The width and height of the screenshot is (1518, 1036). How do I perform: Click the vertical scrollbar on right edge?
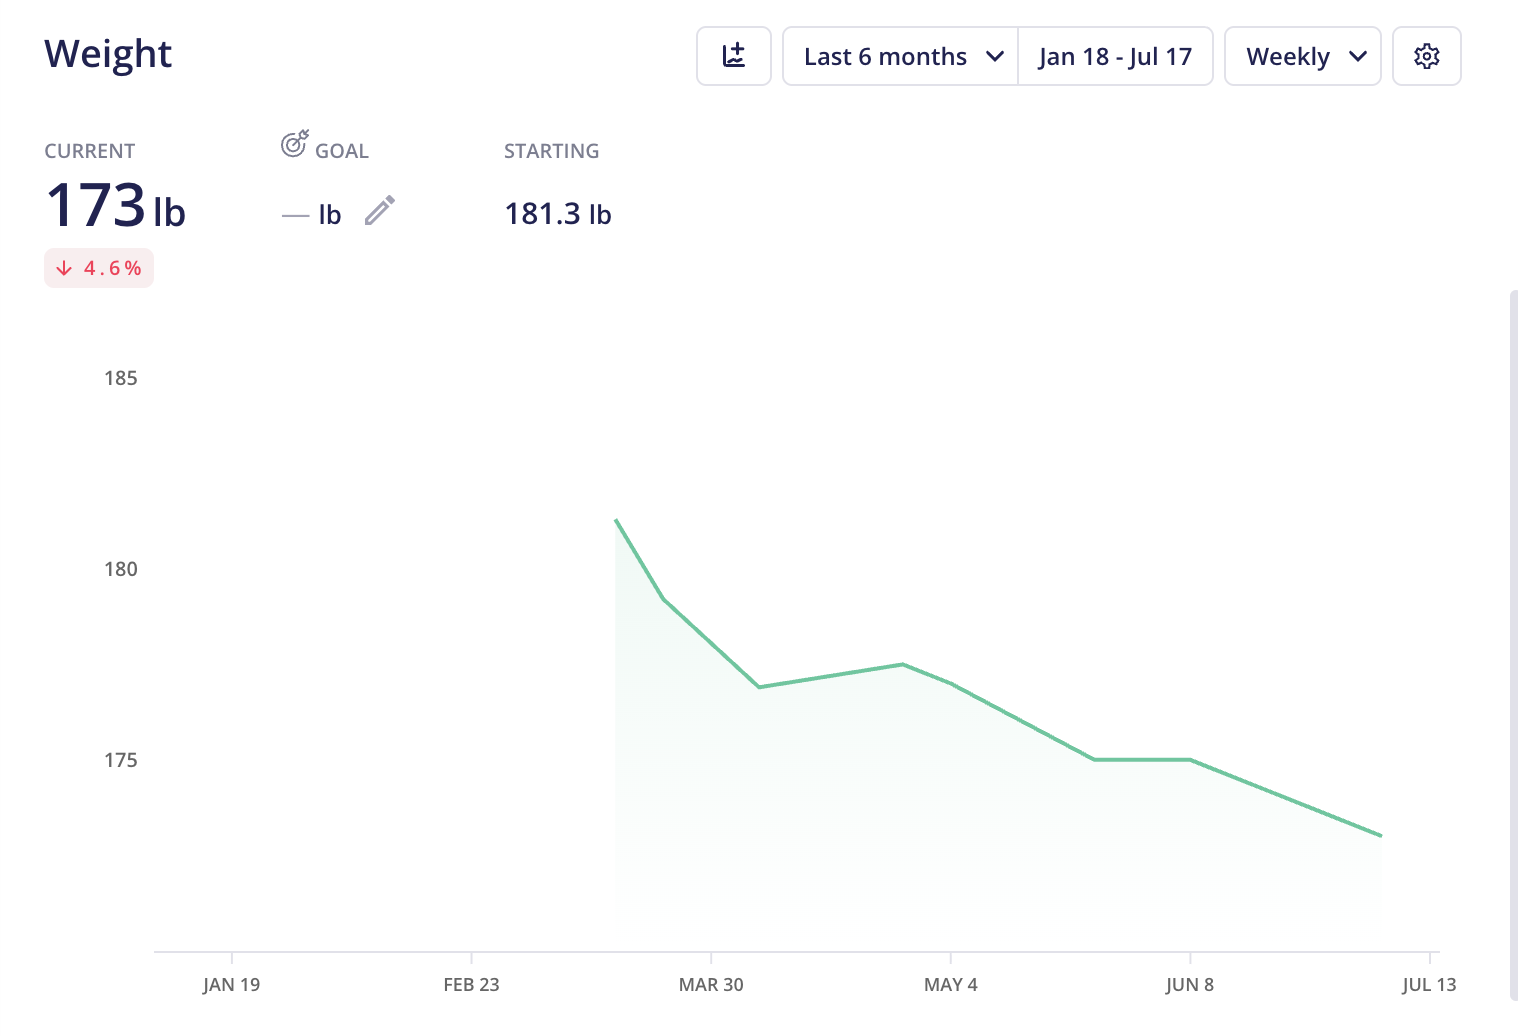[1514, 645]
